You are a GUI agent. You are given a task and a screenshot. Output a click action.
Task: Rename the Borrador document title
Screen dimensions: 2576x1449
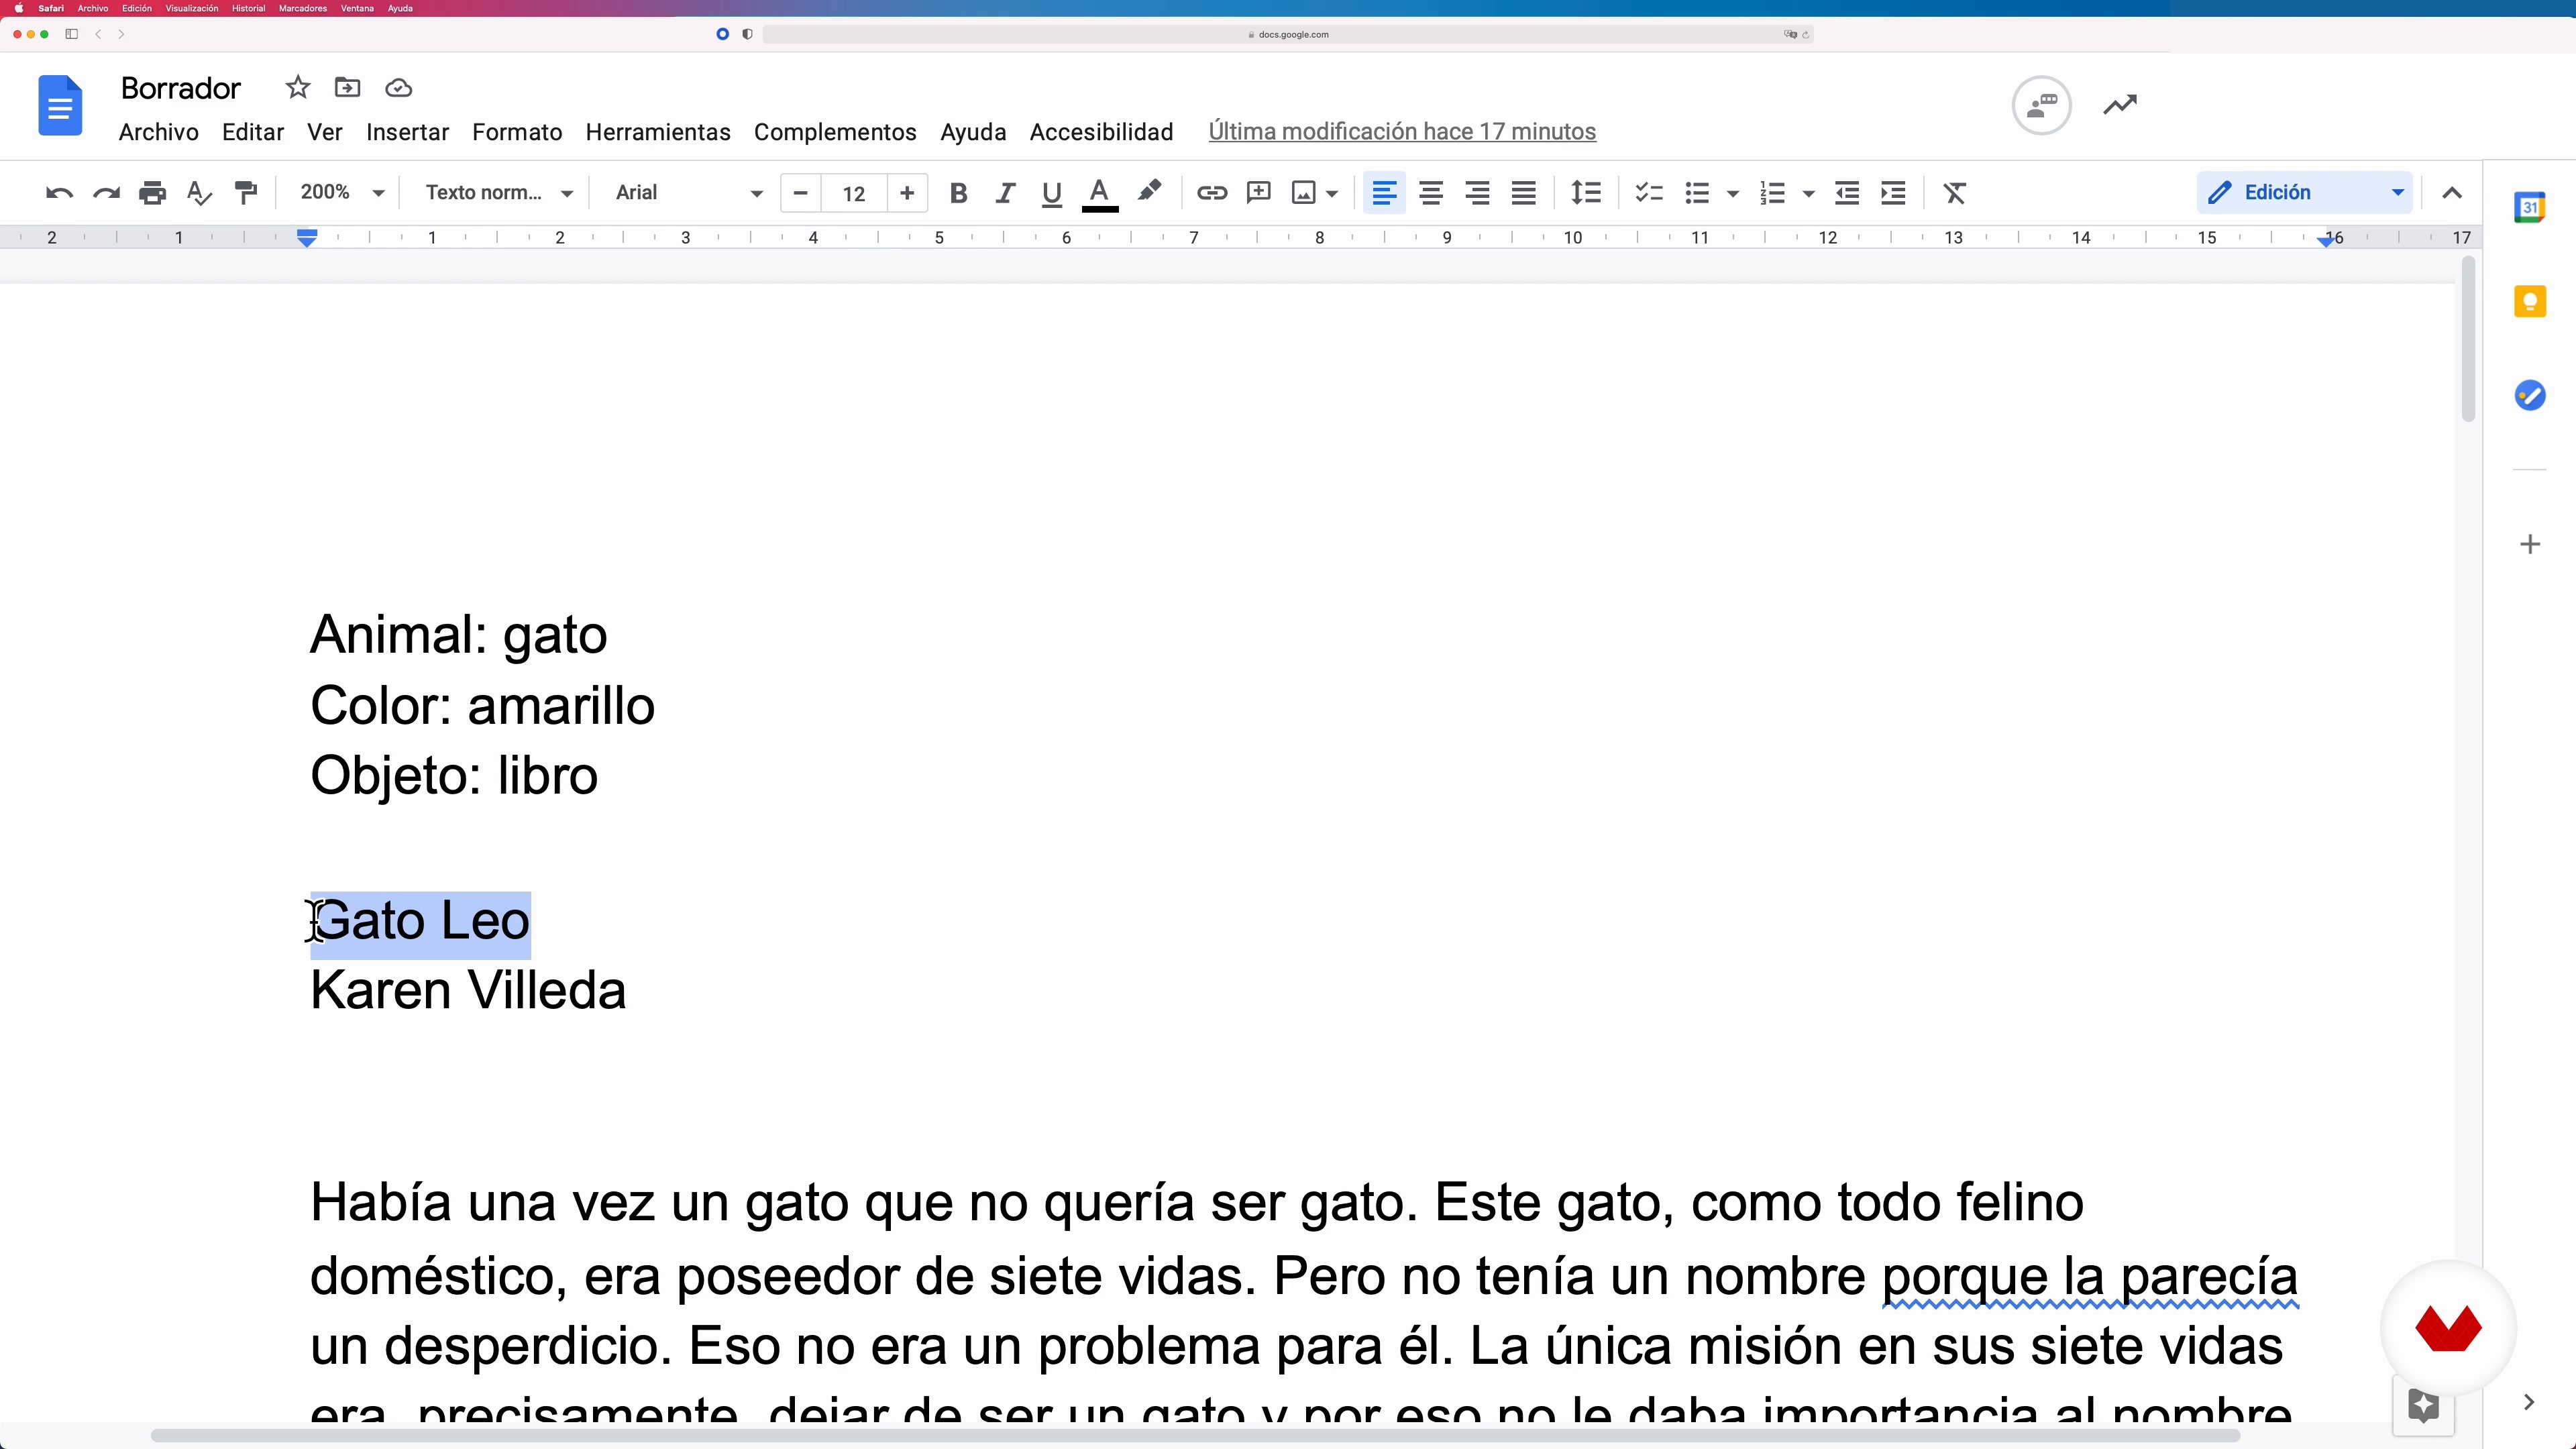pyautogui.click(x=181, y=88)
